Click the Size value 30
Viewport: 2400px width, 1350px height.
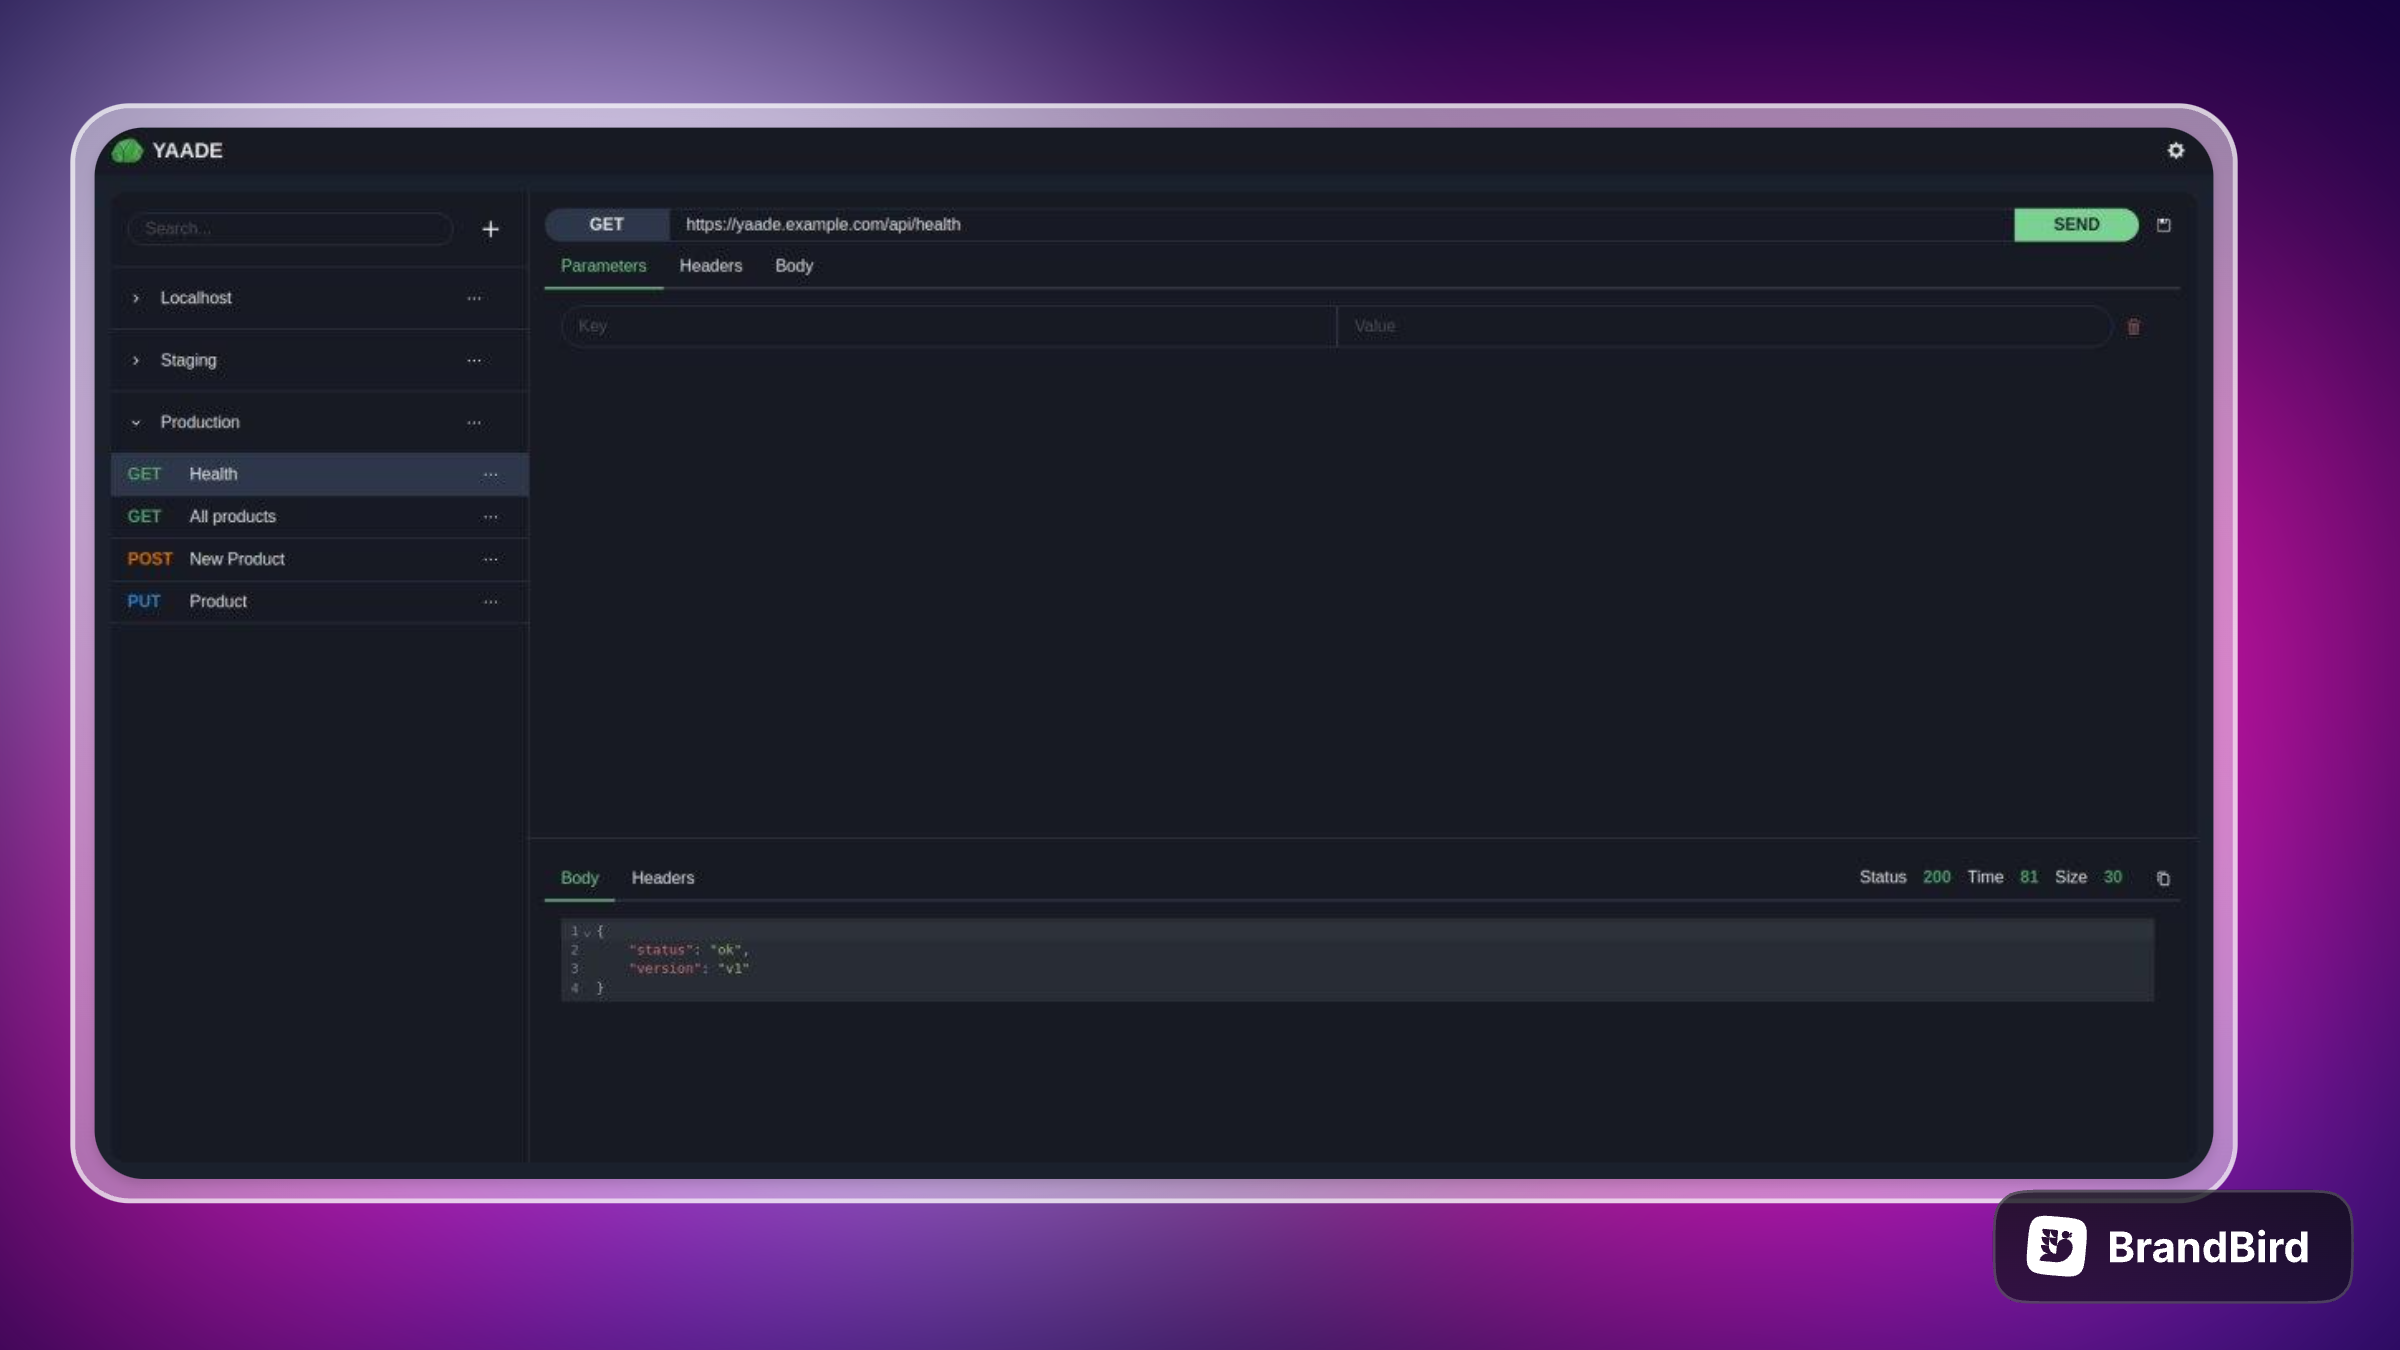pyautogui.click(x=2112, y=877)
